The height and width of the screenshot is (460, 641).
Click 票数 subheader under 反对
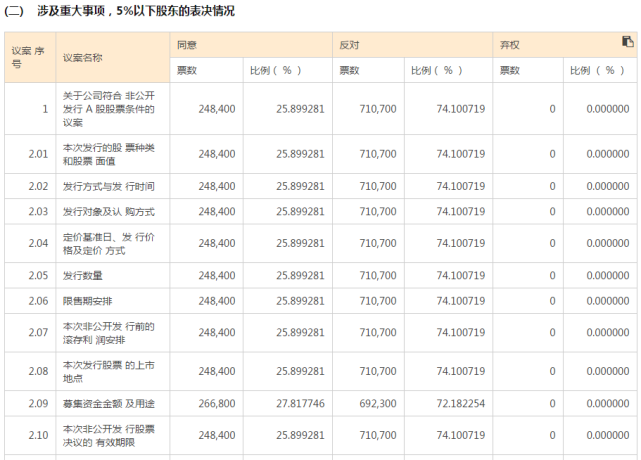(x=368, y=70)
